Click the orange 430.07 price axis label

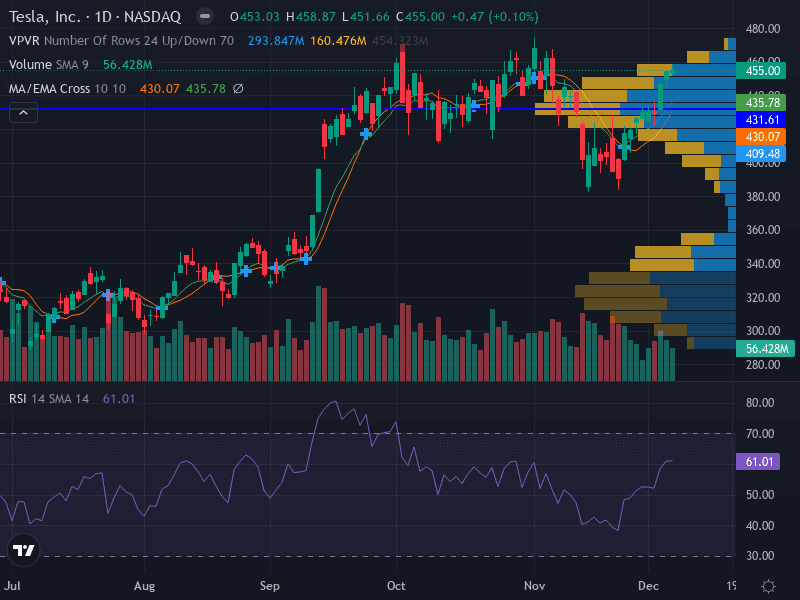click(x=762, y=137)
